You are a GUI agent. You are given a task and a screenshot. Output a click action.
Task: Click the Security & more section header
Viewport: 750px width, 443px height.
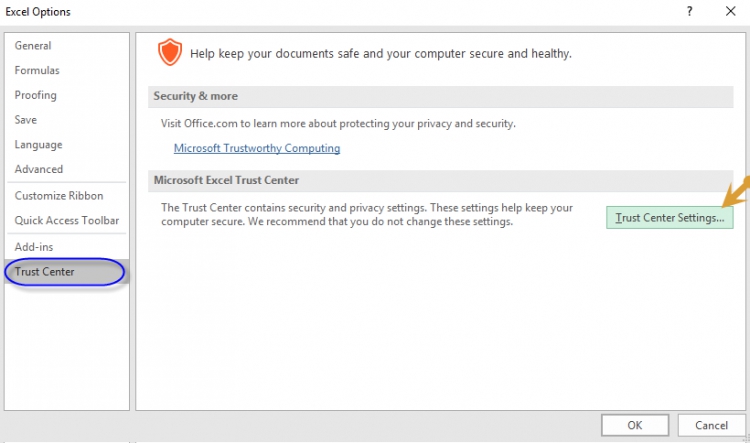click(x=195, y=96)
